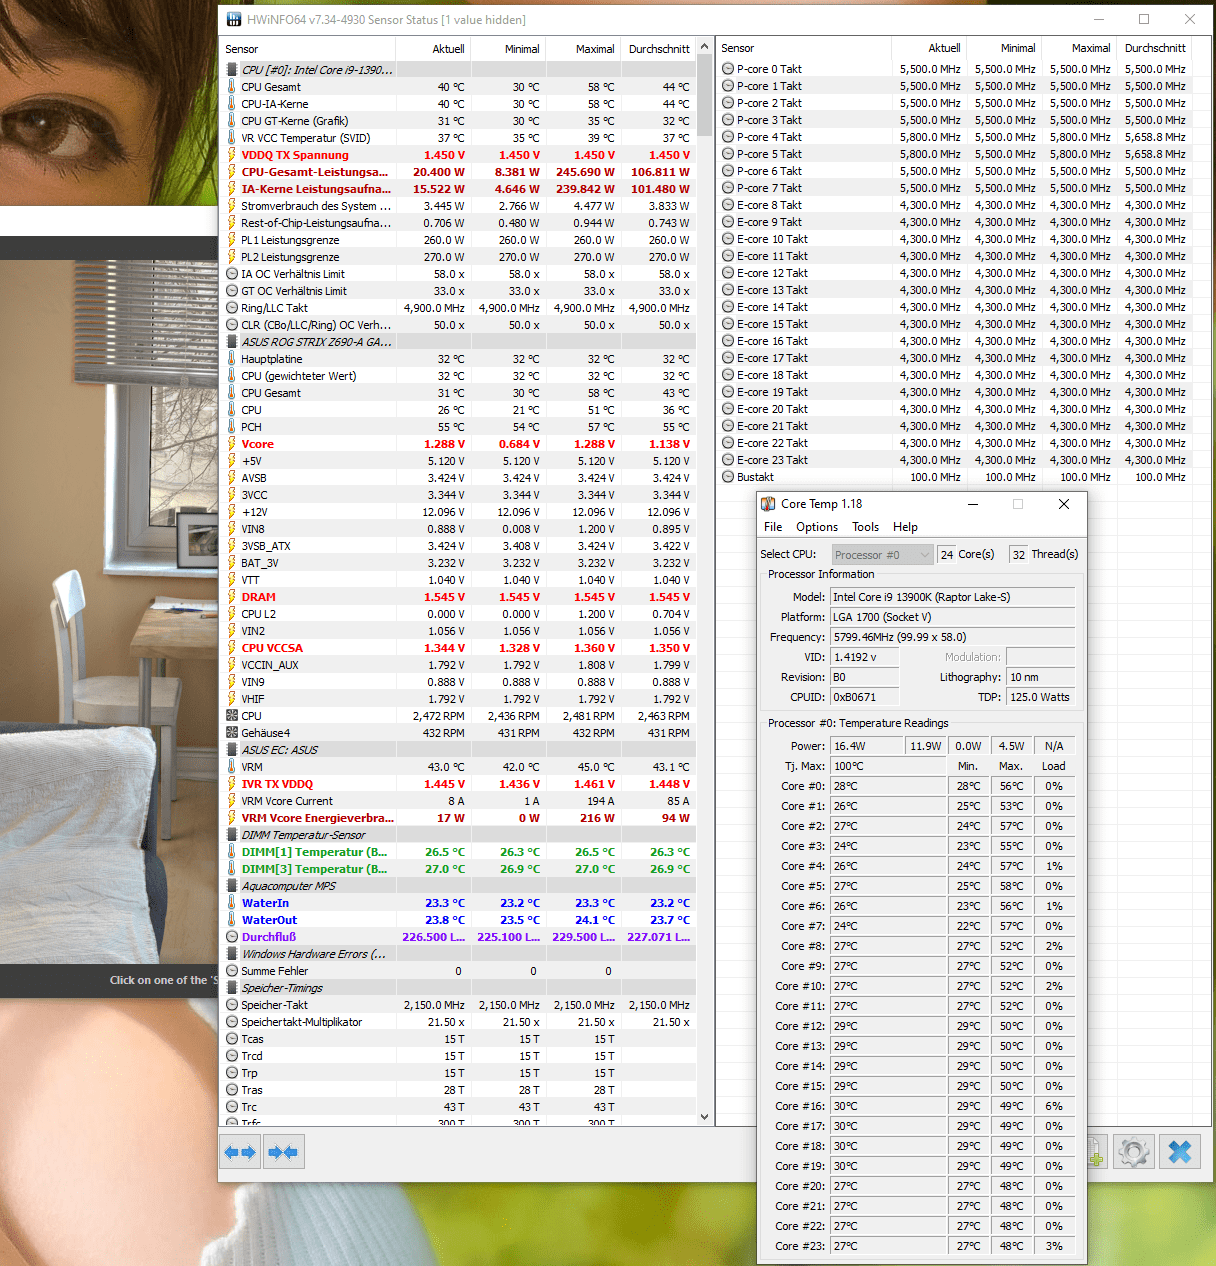Select the Speicher-Timings group header
This screenshot has width=1216, height=1266.
pos(458,988)
